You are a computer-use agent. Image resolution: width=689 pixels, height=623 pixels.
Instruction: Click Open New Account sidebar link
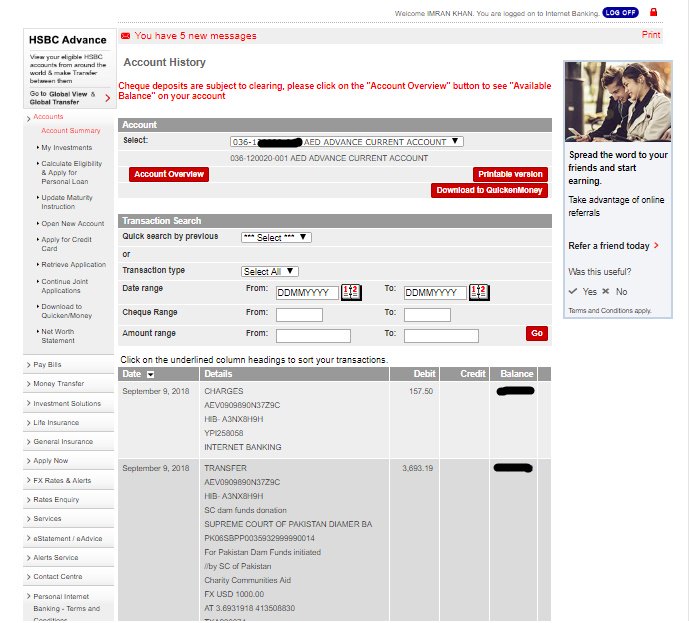(x=73, y=223)
